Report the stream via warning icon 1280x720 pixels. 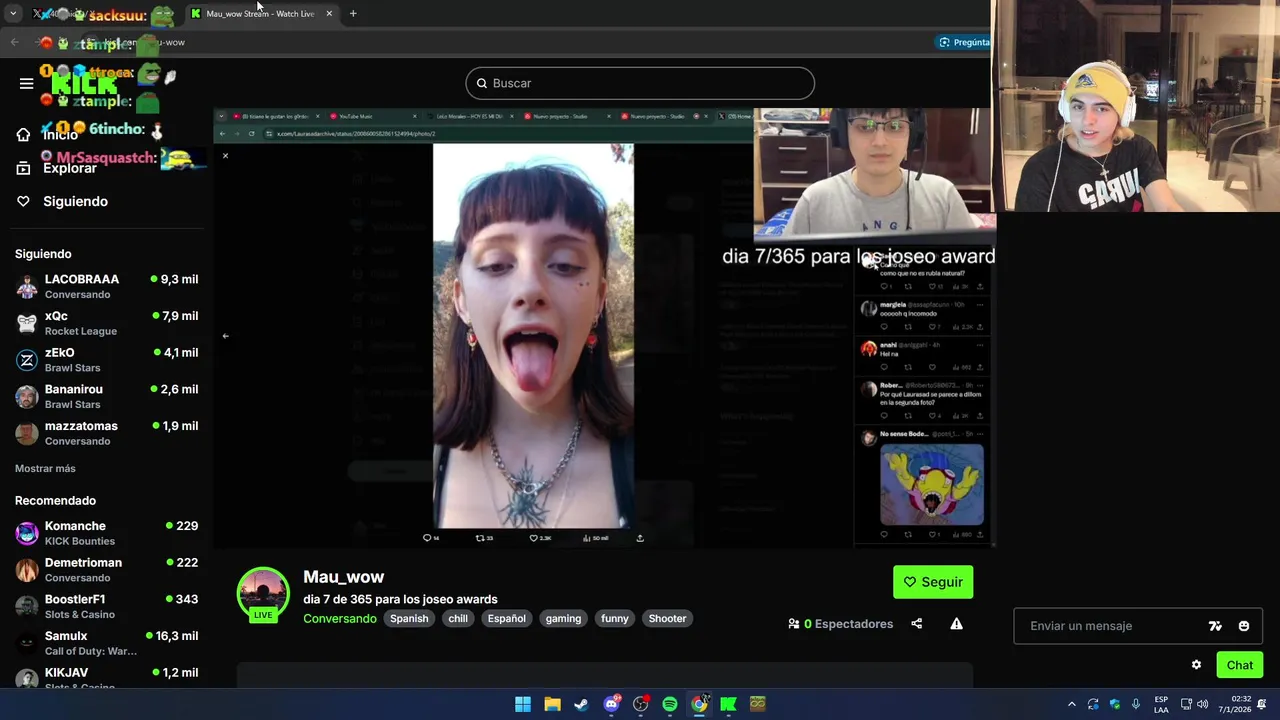coord(956,624)
